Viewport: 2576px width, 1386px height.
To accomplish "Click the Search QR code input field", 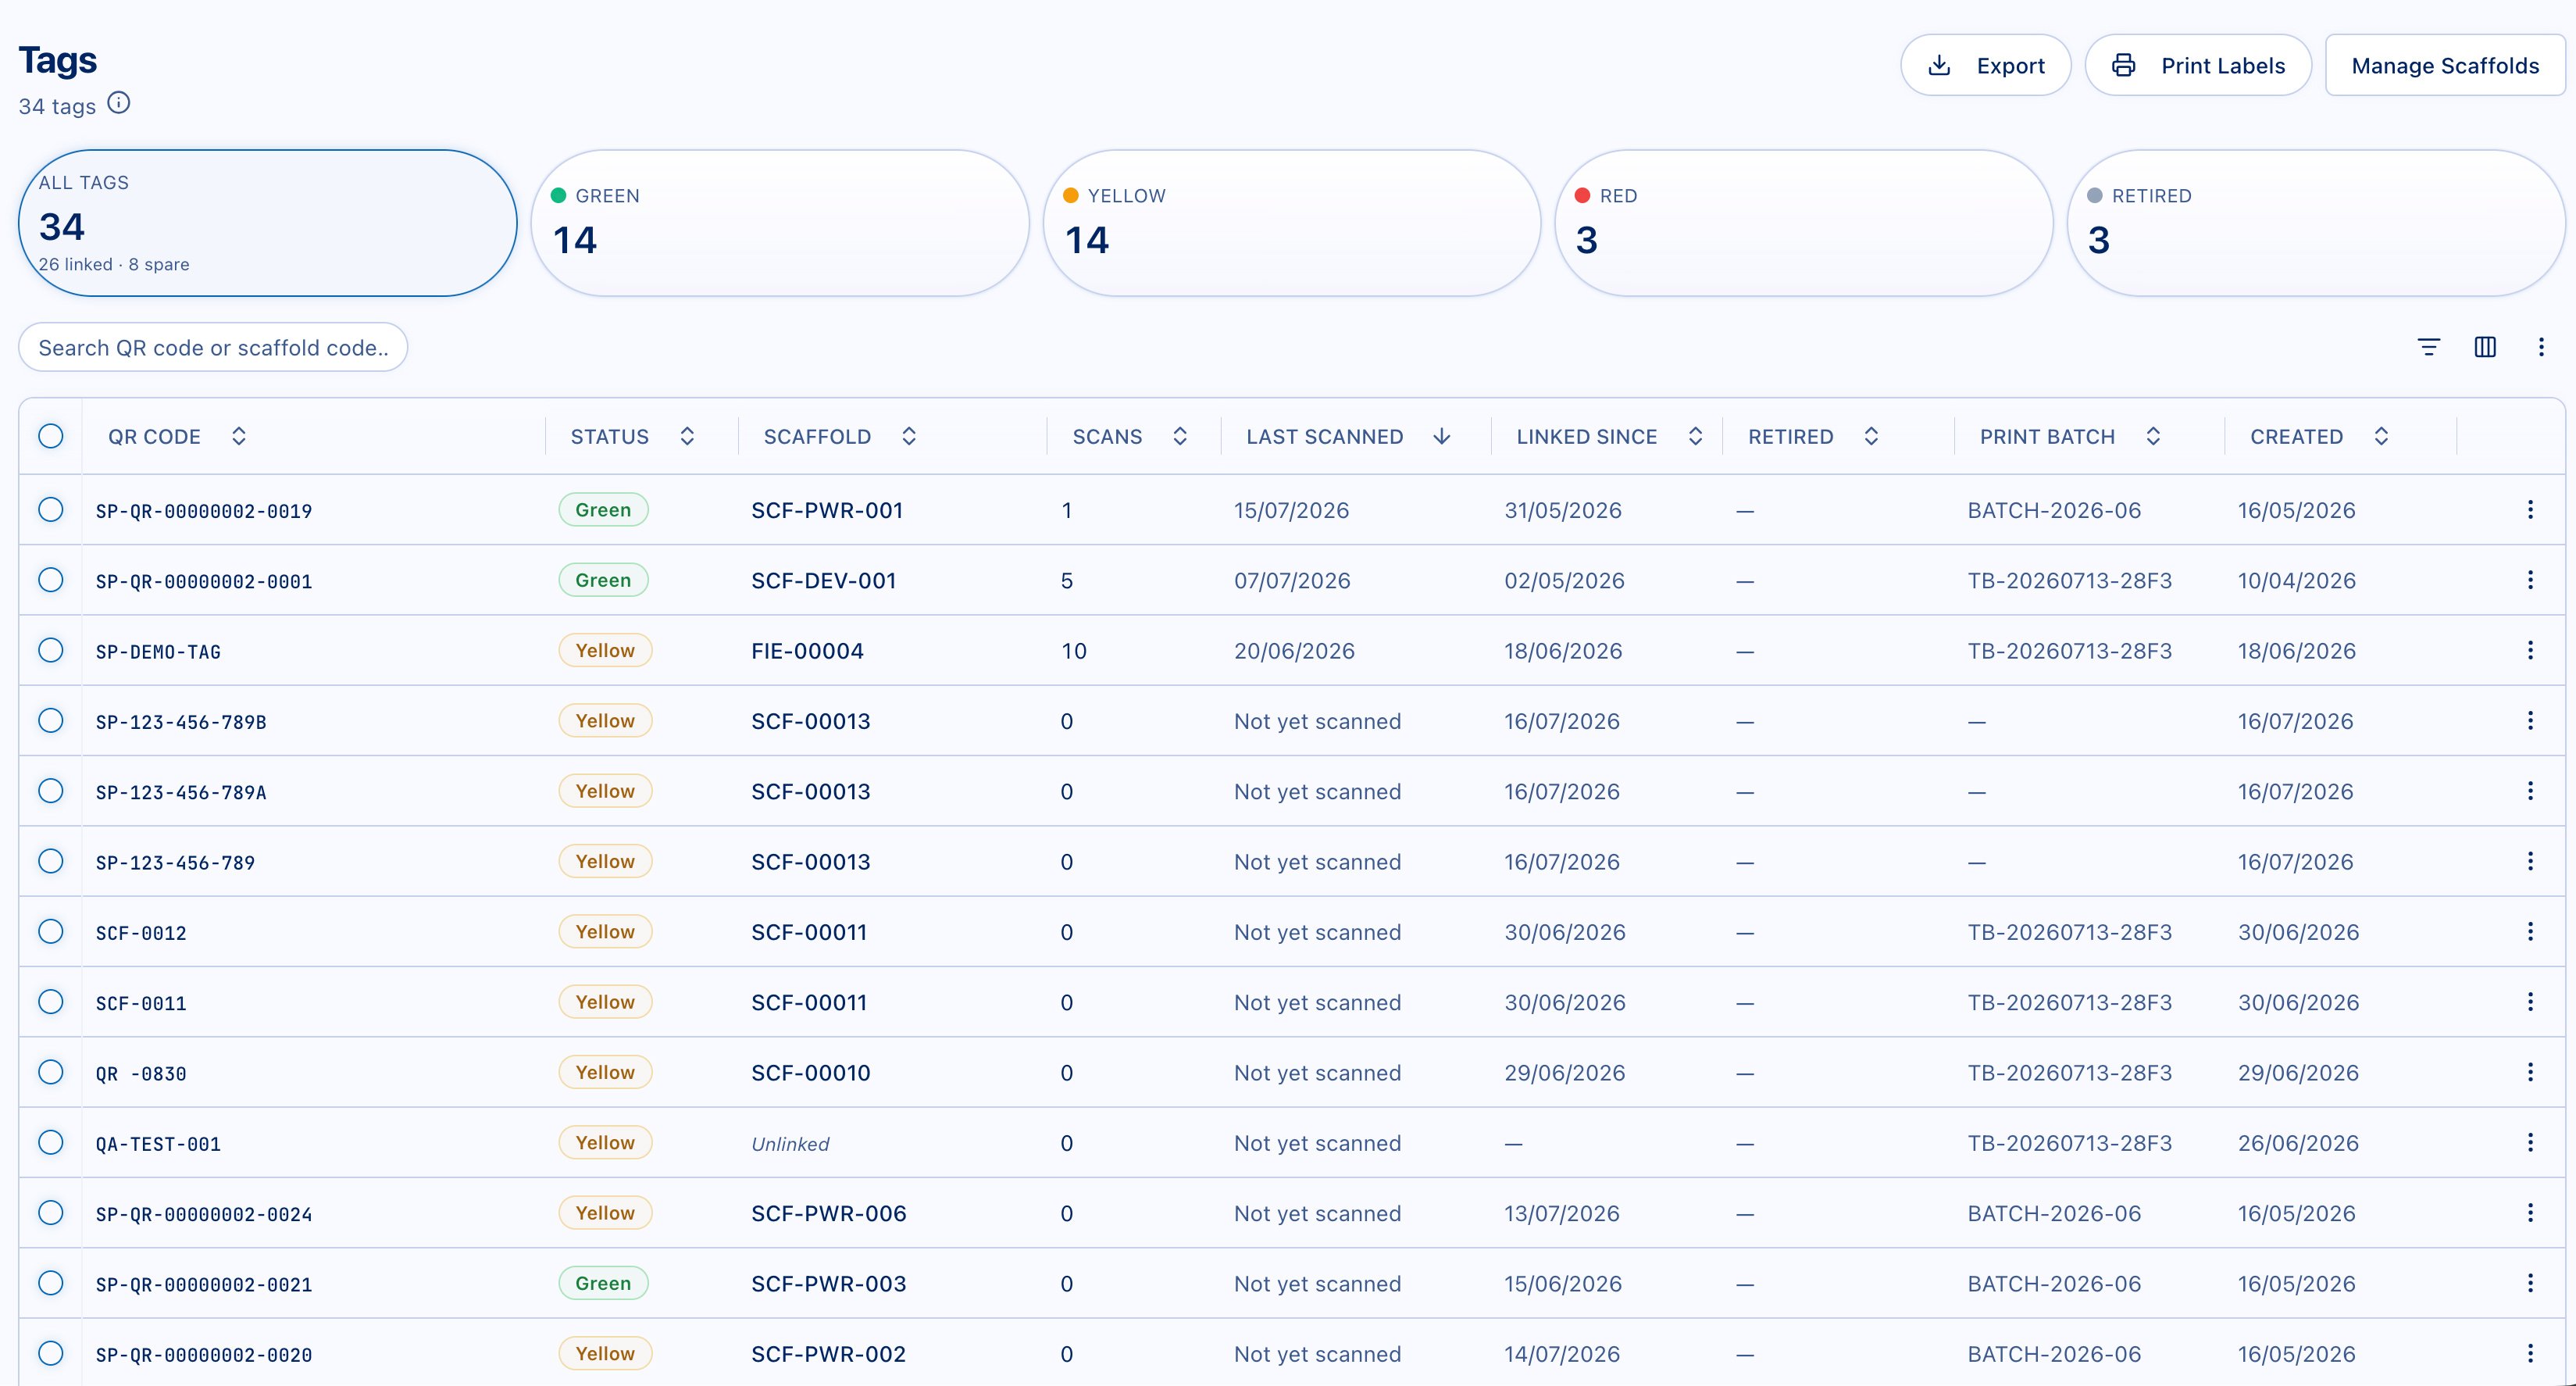I will (213, 347).
